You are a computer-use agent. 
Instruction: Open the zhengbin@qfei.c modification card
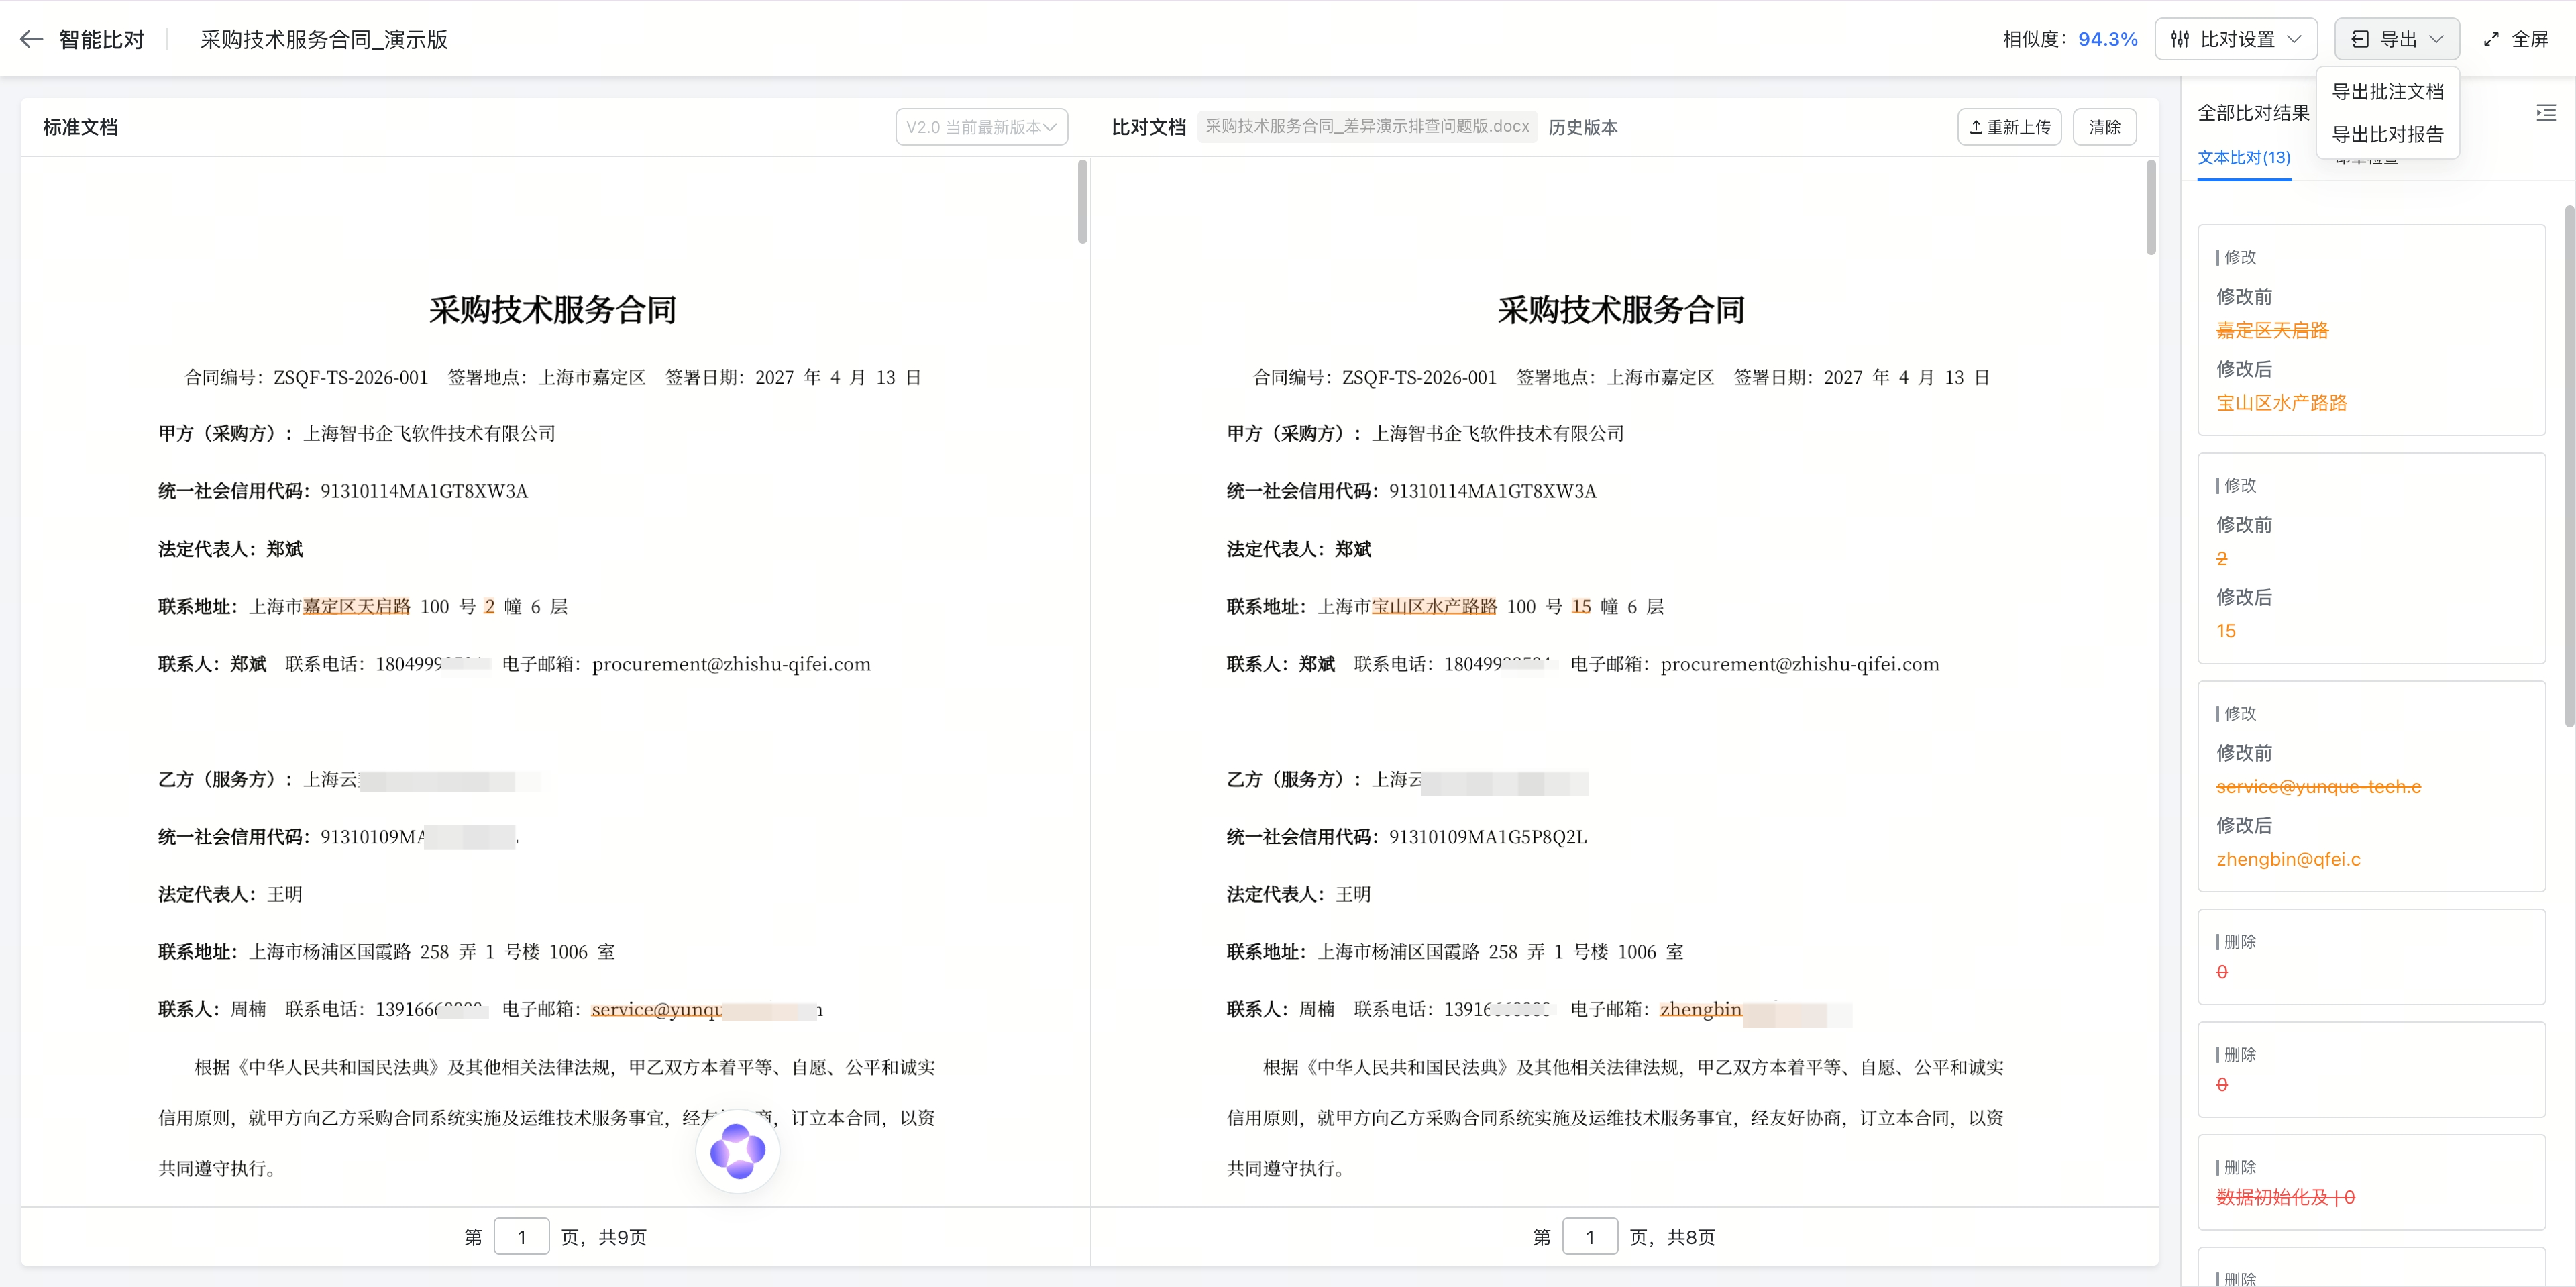click(2371, 786)
